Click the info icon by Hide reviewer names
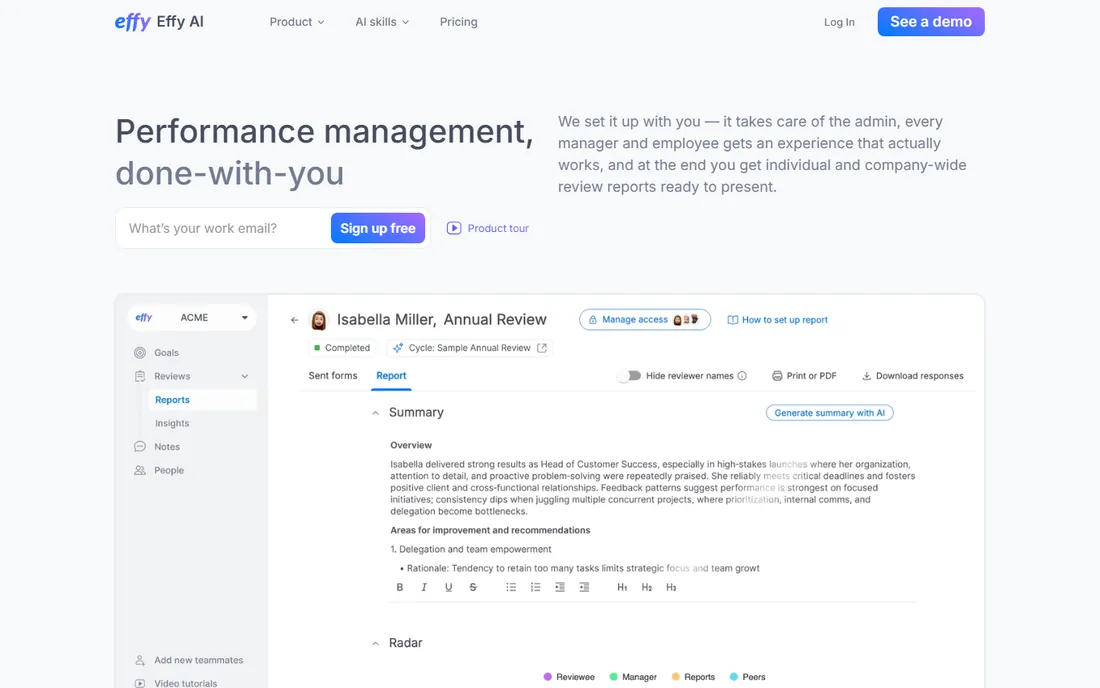This screenshot has height=688, width=1100. click(742, 376)
